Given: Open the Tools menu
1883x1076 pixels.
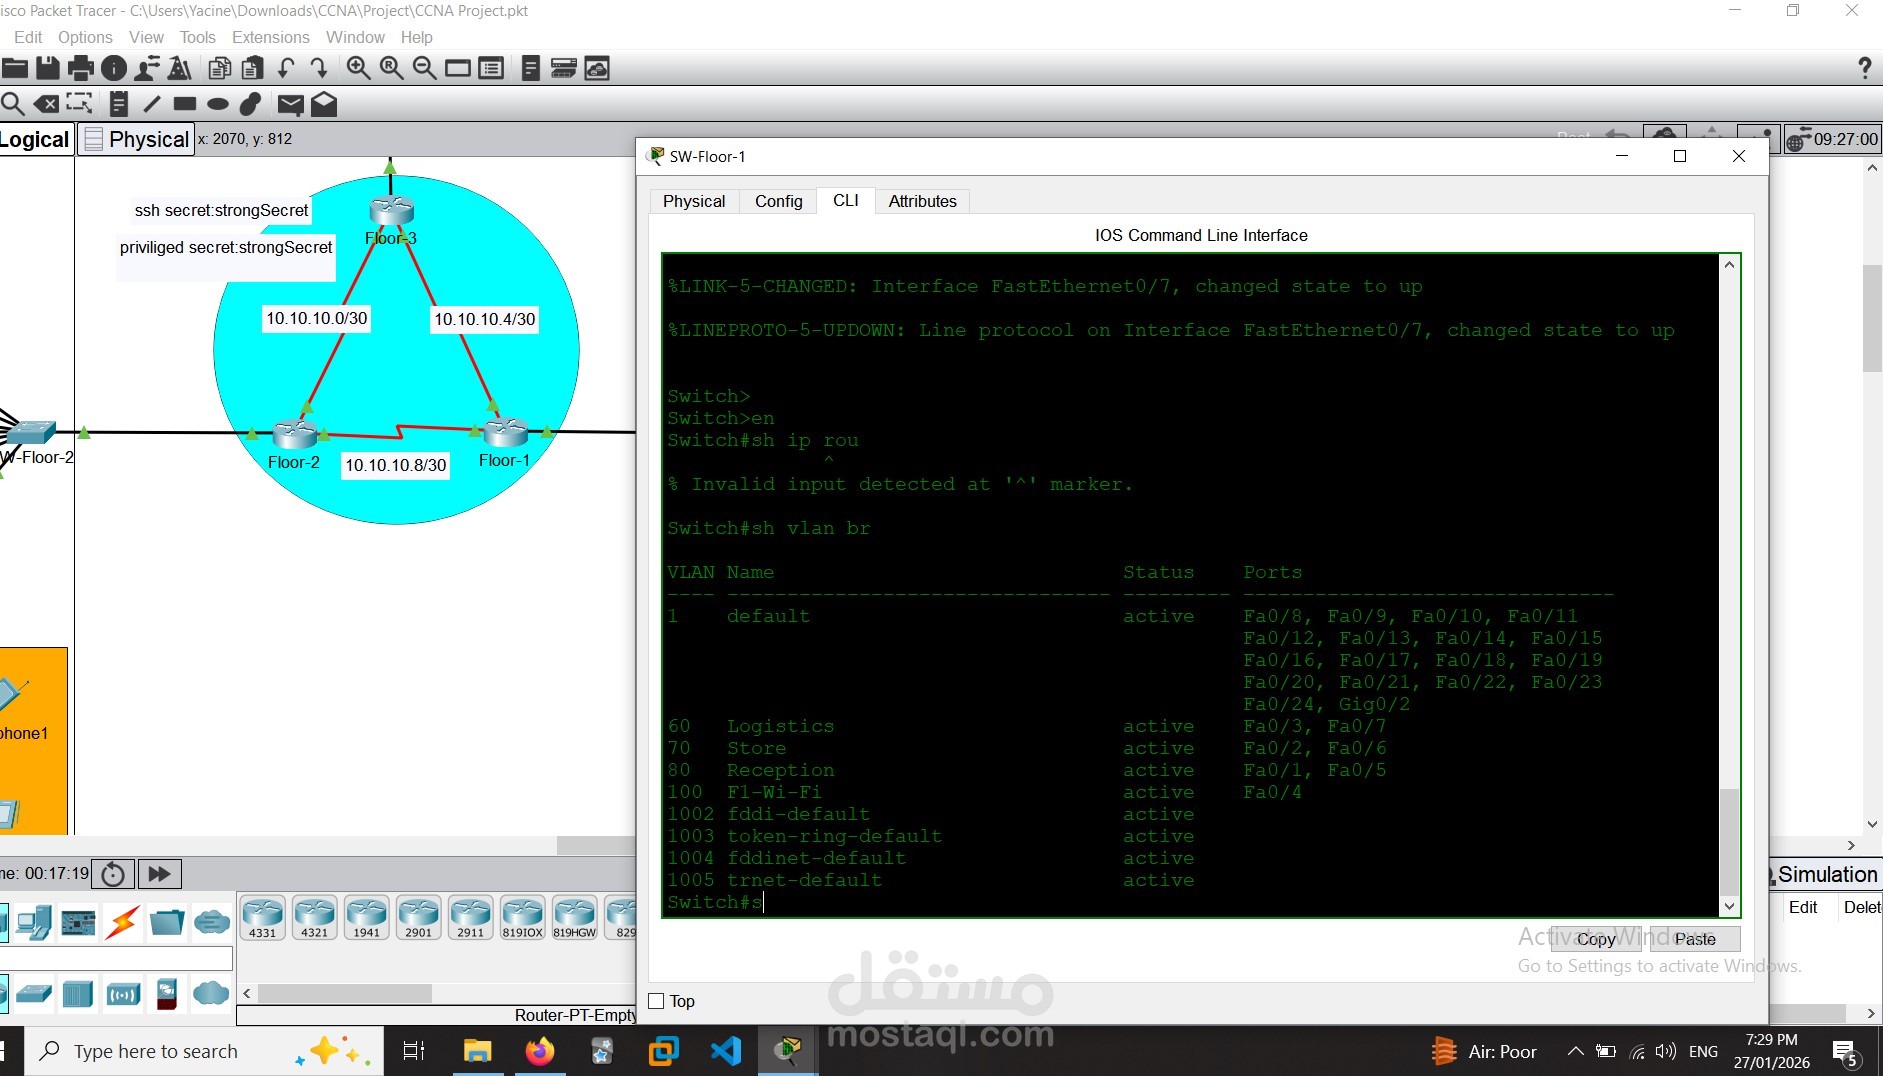Looking at the screenshot, I should click(198, 37).
